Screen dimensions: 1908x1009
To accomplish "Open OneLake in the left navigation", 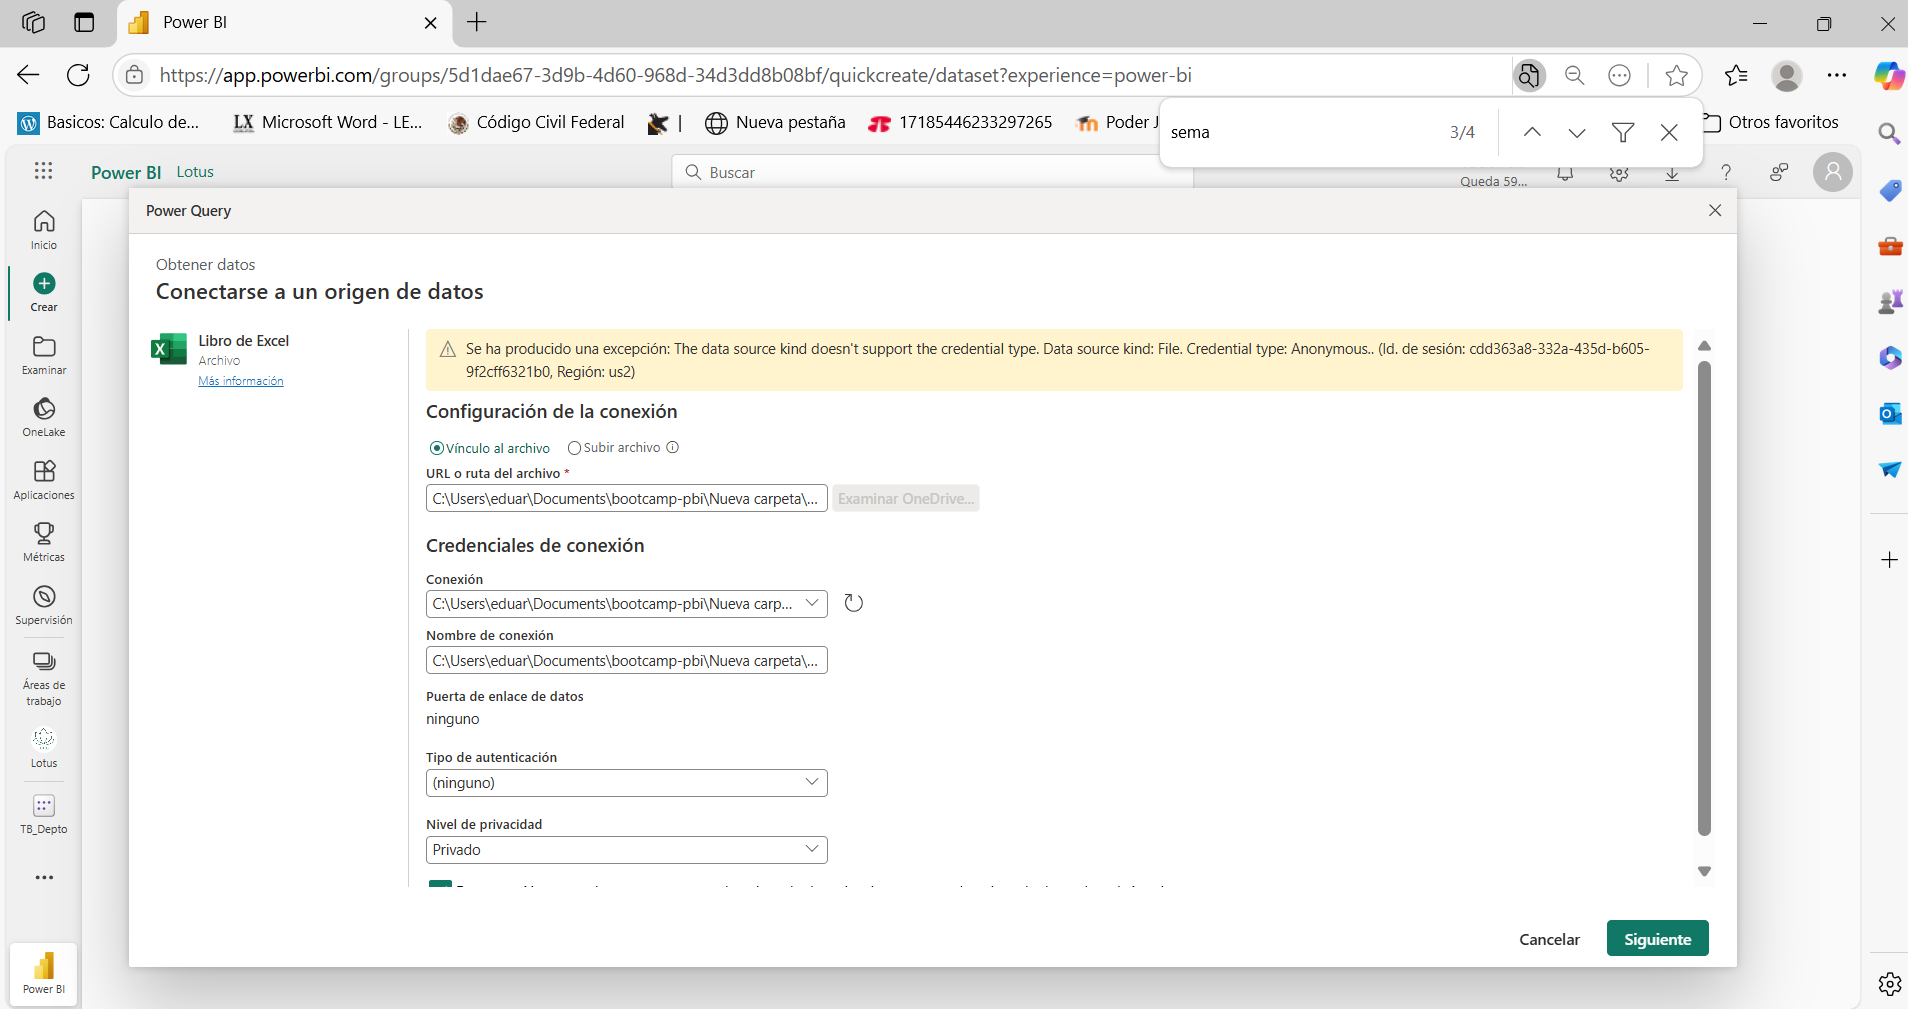I will click(x=44, y=418).
